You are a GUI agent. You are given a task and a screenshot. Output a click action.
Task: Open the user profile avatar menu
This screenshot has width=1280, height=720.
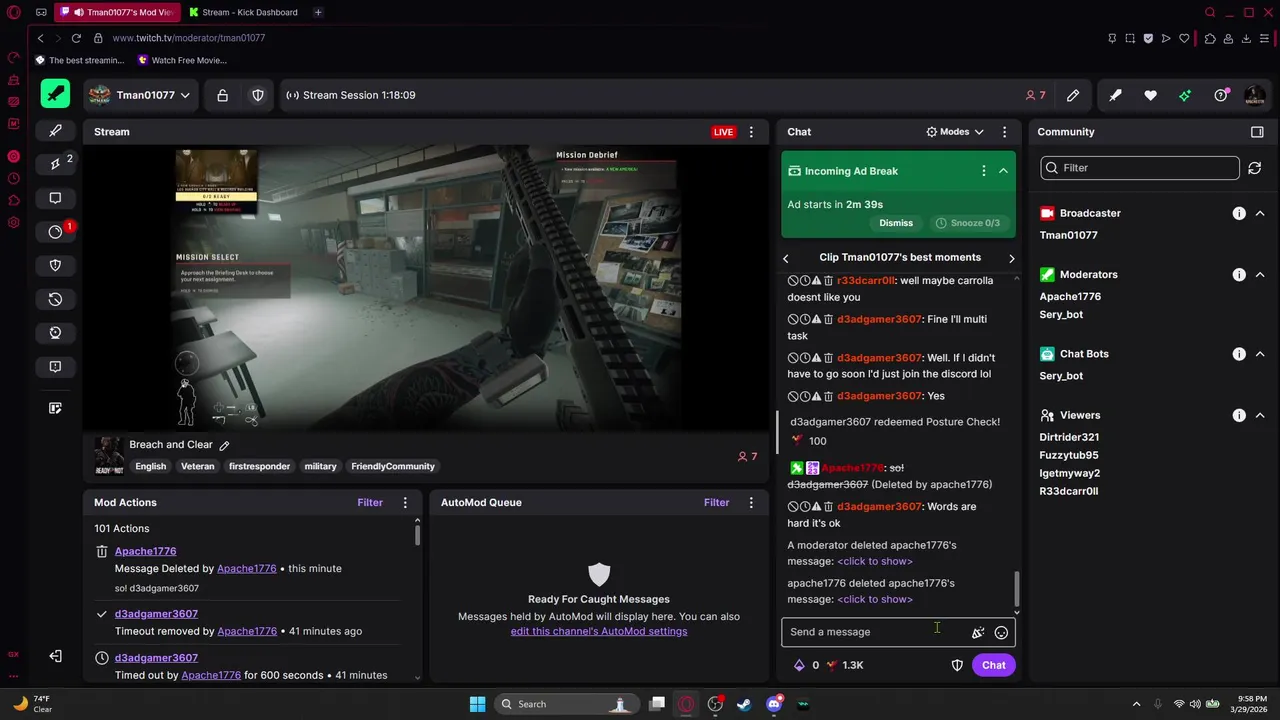(1254, 95)
